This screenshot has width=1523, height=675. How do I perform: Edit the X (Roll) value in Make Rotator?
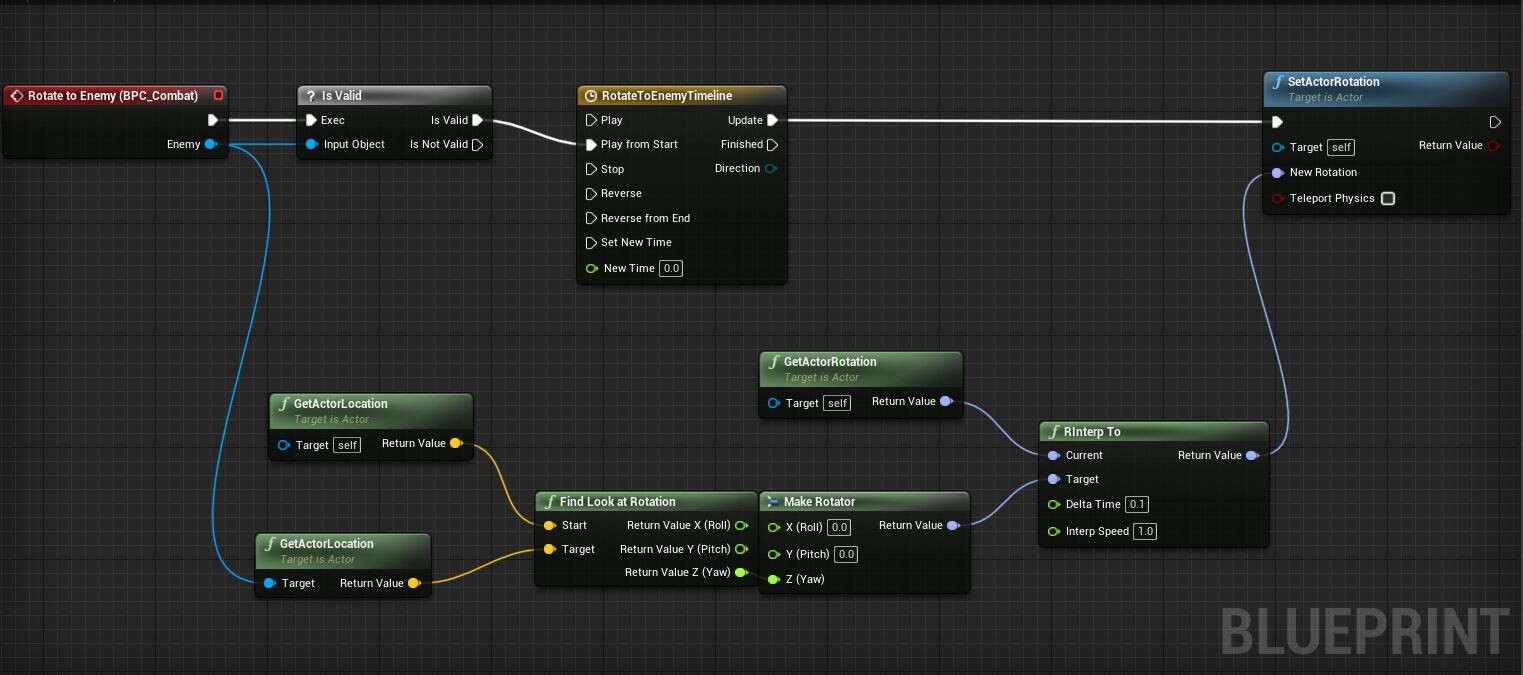[x=839, y=527]
